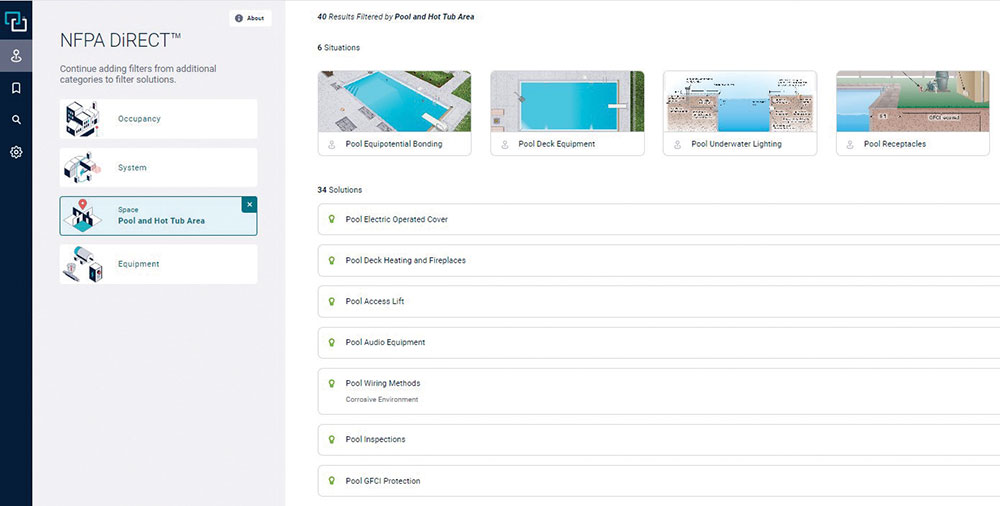This screenshot has width=1000, height=506.
Task: Click the NFPA logo icon in sidebar
Action: (x=16, y=19)
